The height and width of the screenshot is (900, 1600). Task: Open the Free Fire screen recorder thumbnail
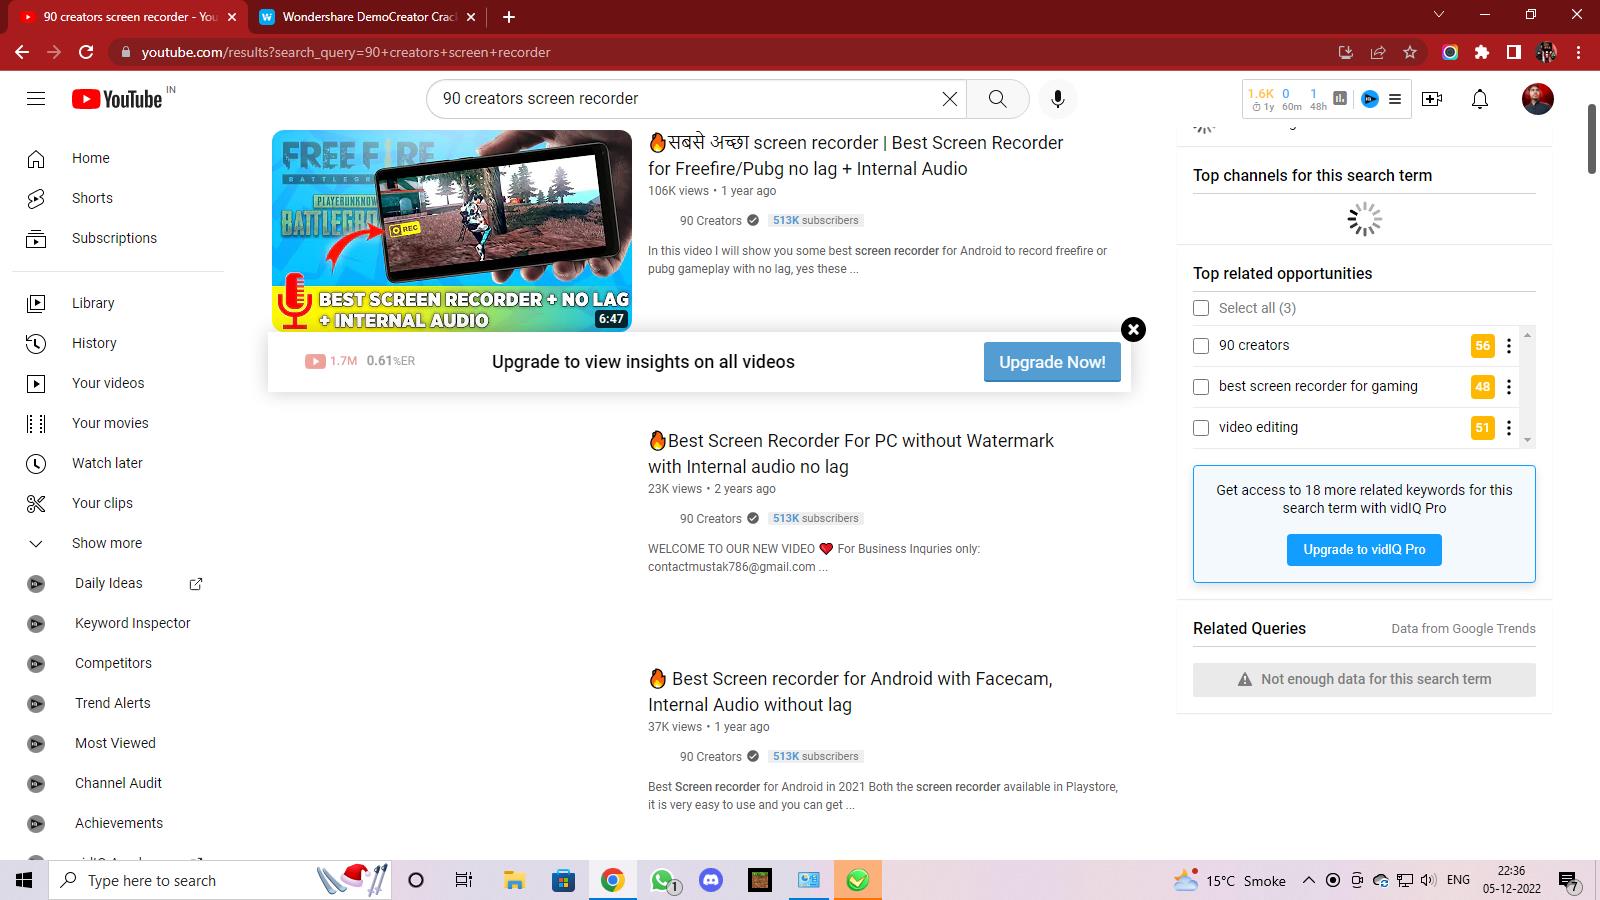(452, 230)
